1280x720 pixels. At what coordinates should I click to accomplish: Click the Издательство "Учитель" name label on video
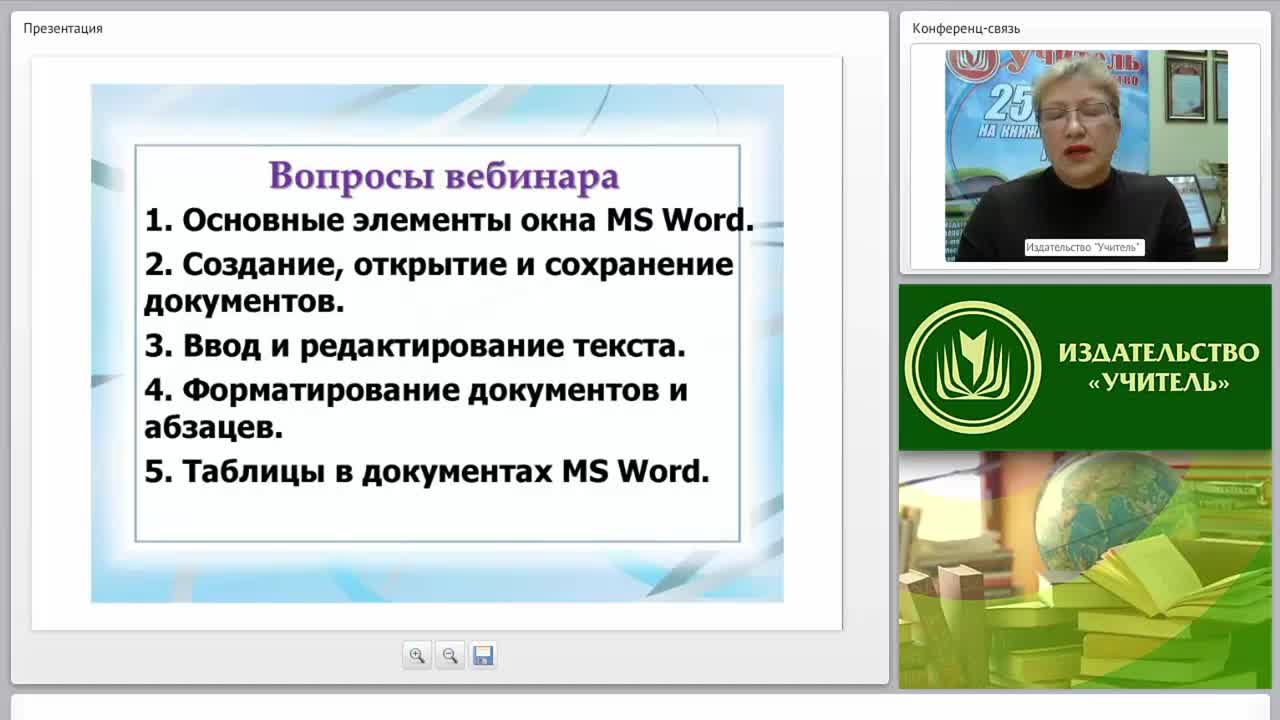(1084, 247)
